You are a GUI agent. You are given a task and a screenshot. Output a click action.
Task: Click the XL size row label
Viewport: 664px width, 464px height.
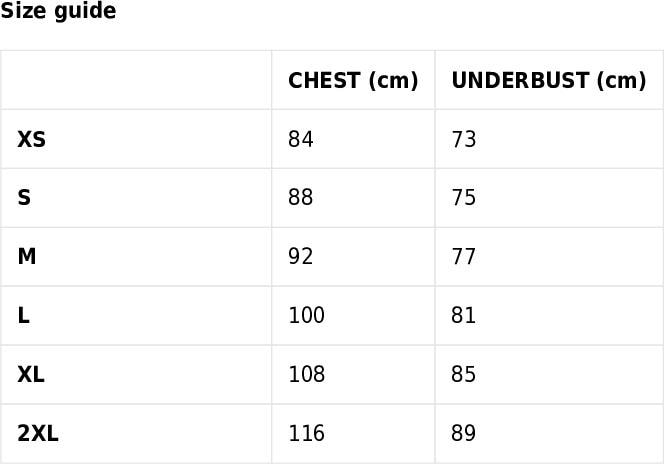(31, 374)
